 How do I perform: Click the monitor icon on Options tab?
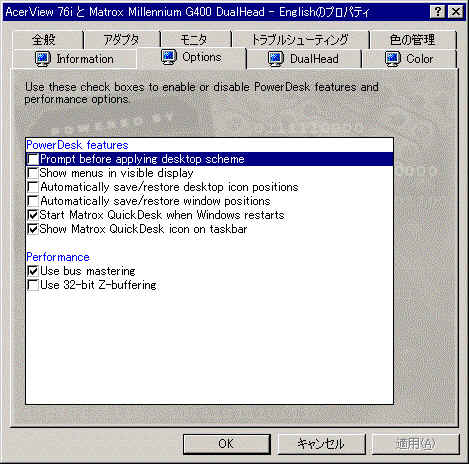(x=169, y=57)
